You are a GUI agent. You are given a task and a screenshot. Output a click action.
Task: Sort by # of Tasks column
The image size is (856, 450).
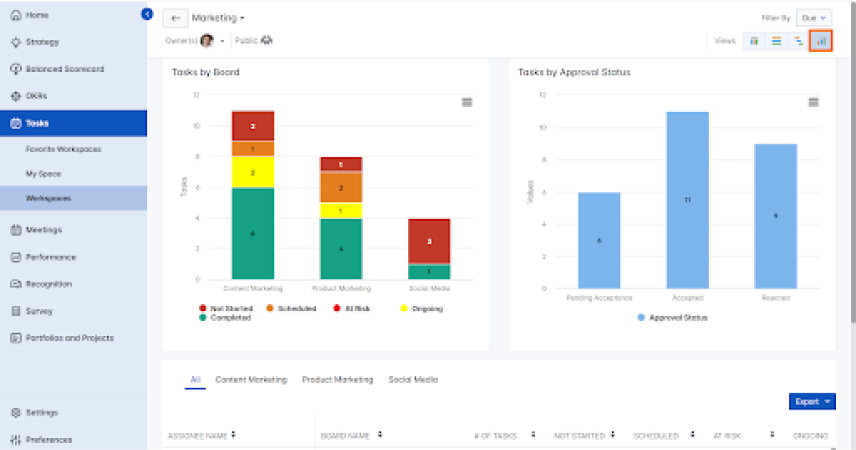[533, 435]
